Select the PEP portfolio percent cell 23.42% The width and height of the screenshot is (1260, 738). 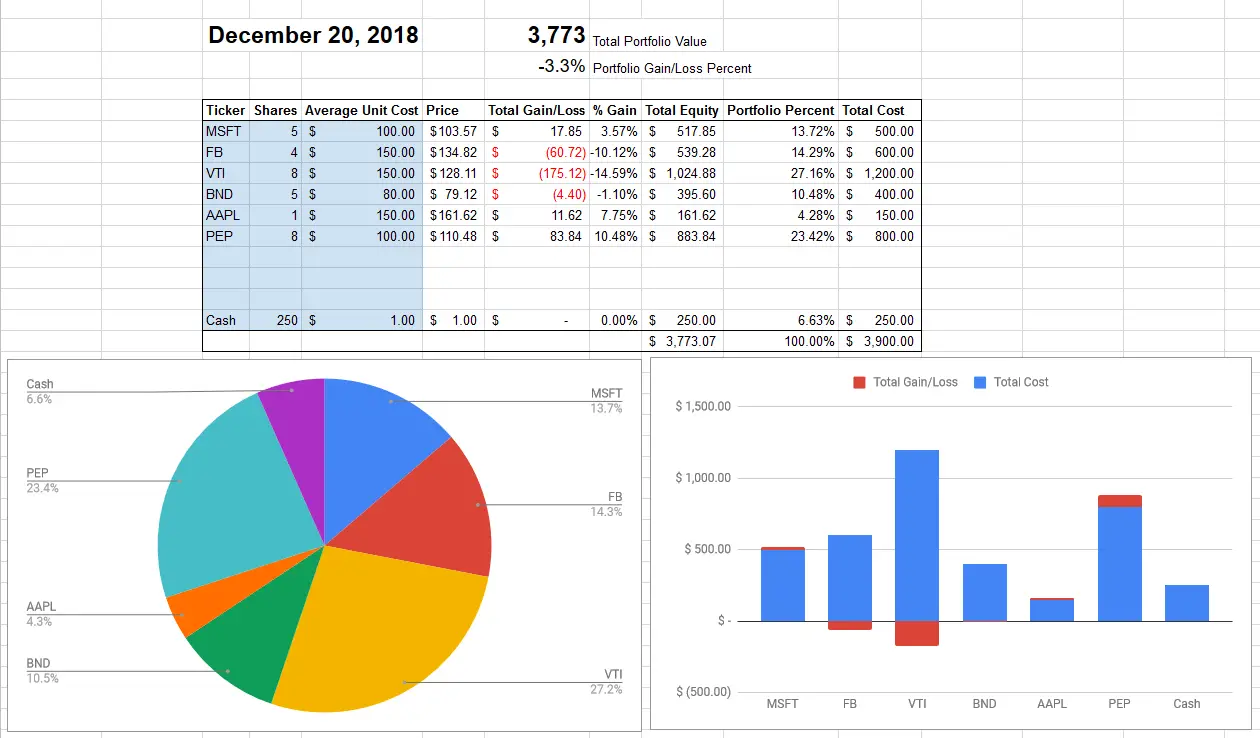point(781,236)
